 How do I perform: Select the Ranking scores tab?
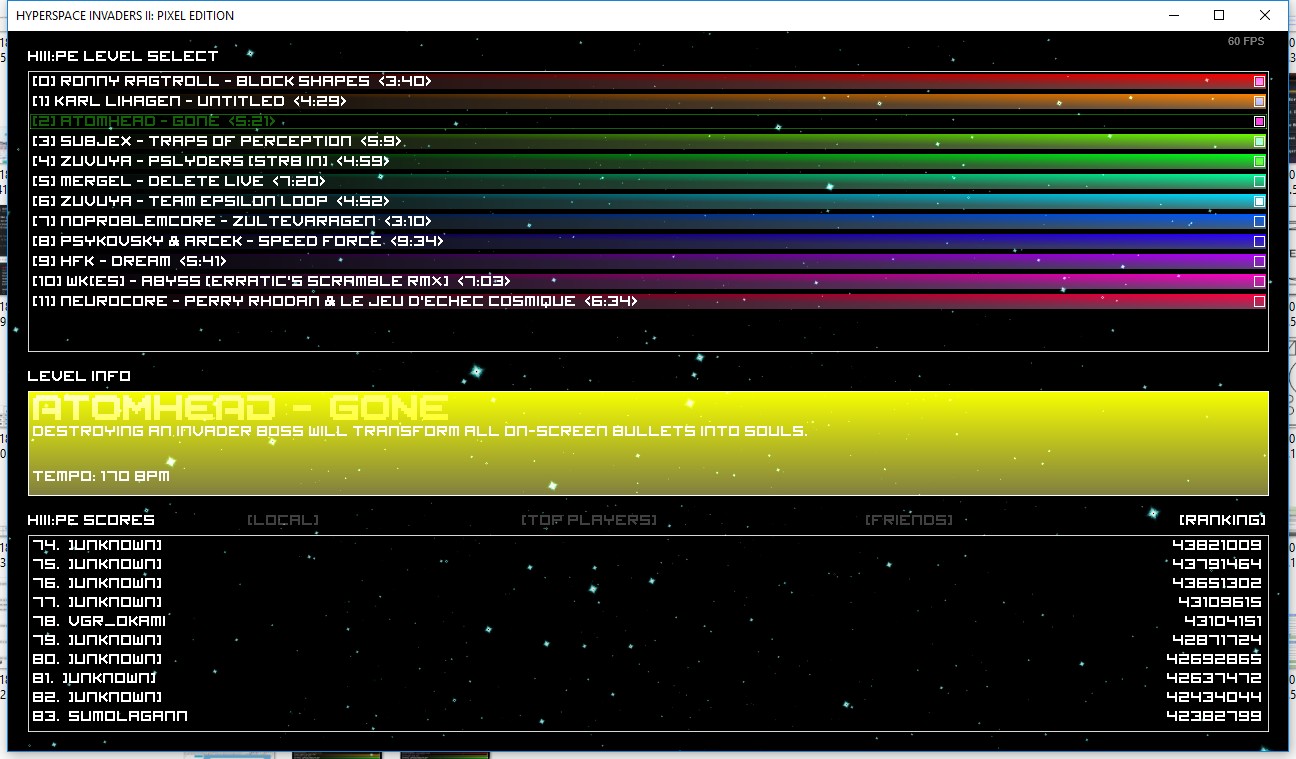pyautogui.click(x=1222, y=520)
